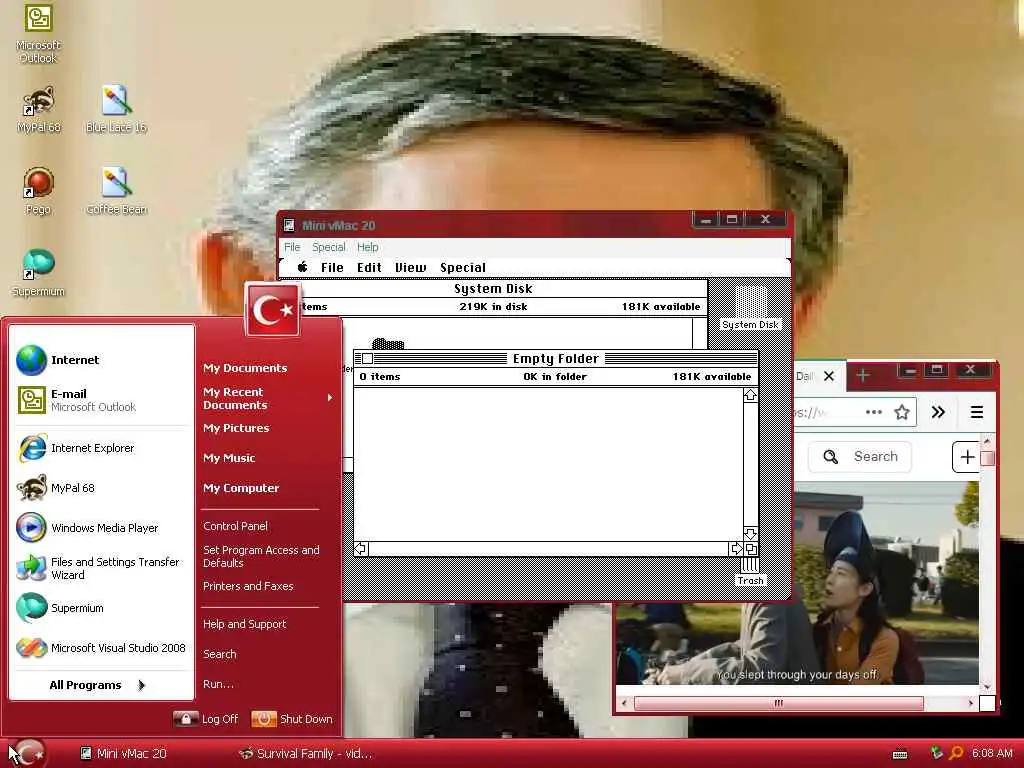Screen dimensions: 1024x768
Task: Open Search from Start menu
Action: click(x=219, y=654)
